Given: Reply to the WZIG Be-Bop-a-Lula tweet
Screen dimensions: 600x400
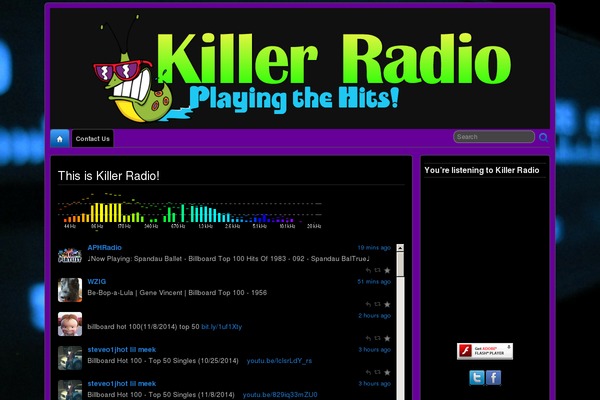Looking at the screenshot, I should click(x=368, y=304).
